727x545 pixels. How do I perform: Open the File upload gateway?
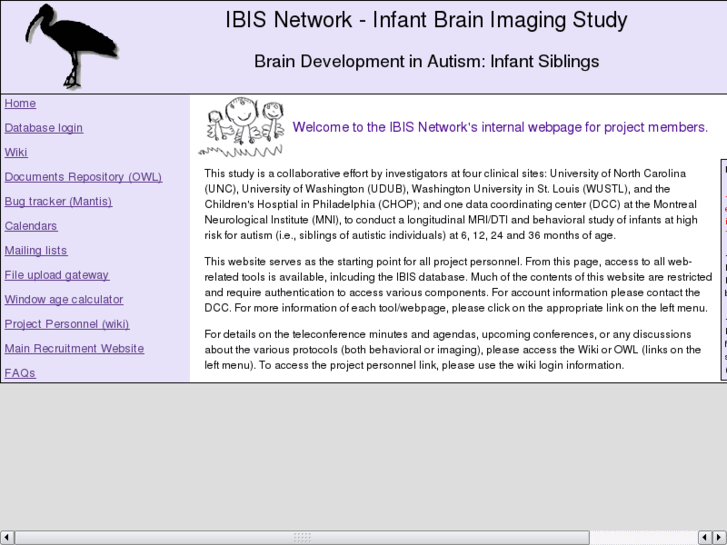57,276
